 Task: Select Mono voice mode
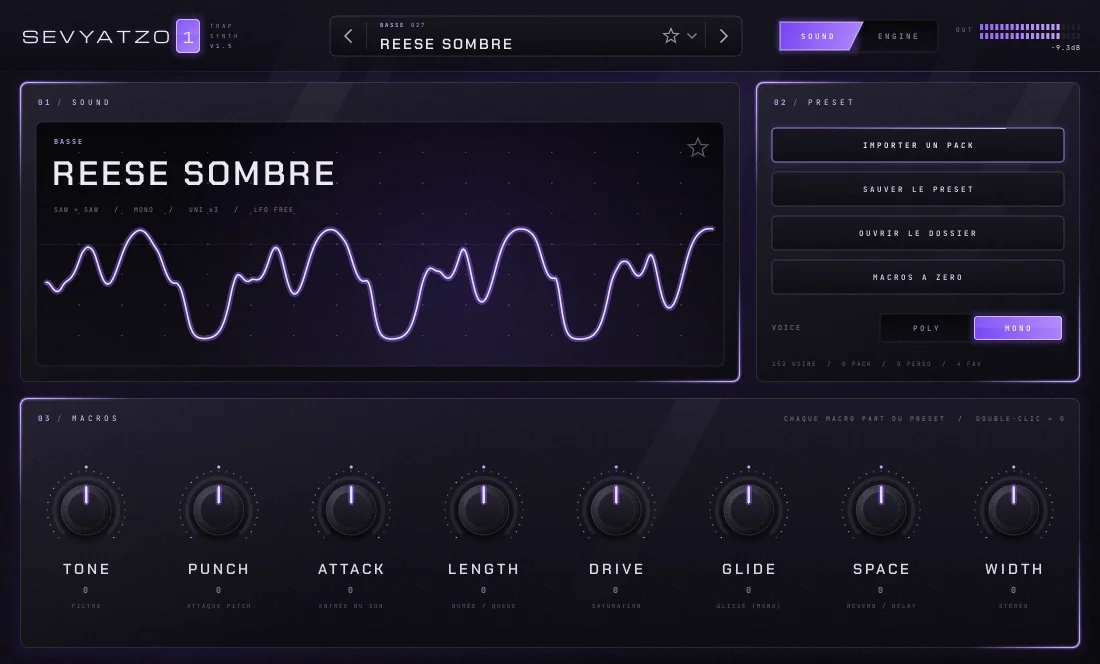(1018, 328)
